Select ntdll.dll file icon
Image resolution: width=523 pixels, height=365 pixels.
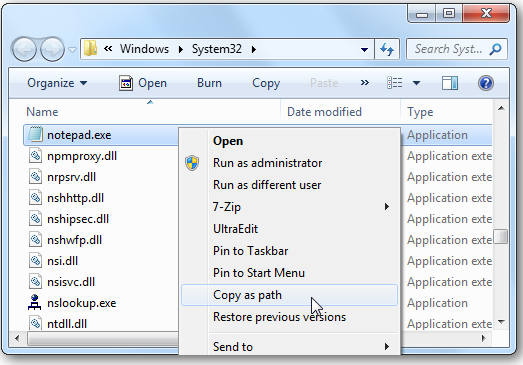coord(35,323)
